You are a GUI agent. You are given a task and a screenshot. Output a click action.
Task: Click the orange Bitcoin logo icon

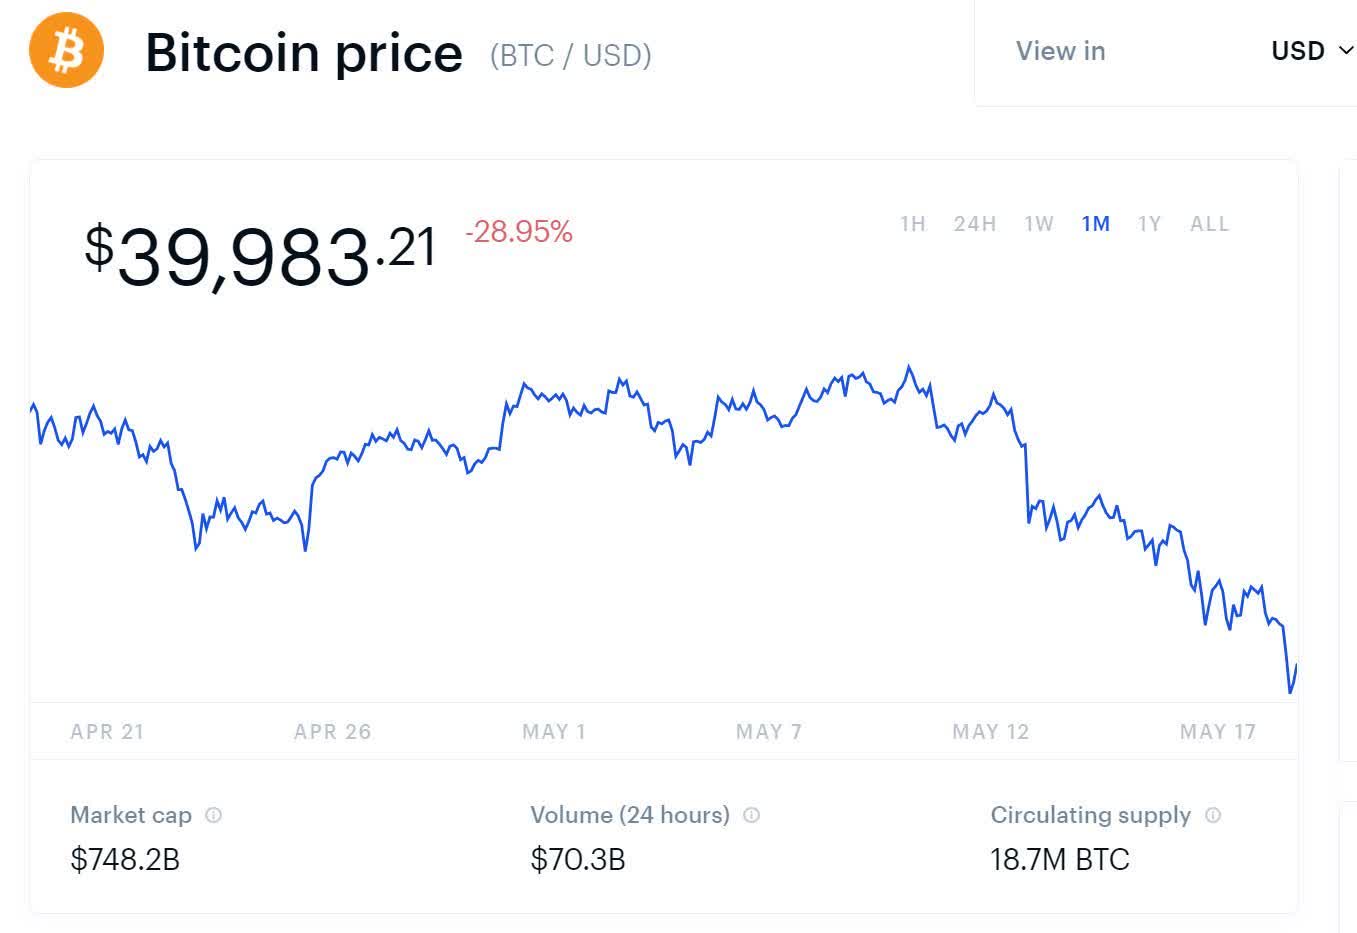(x=67, y=50)
